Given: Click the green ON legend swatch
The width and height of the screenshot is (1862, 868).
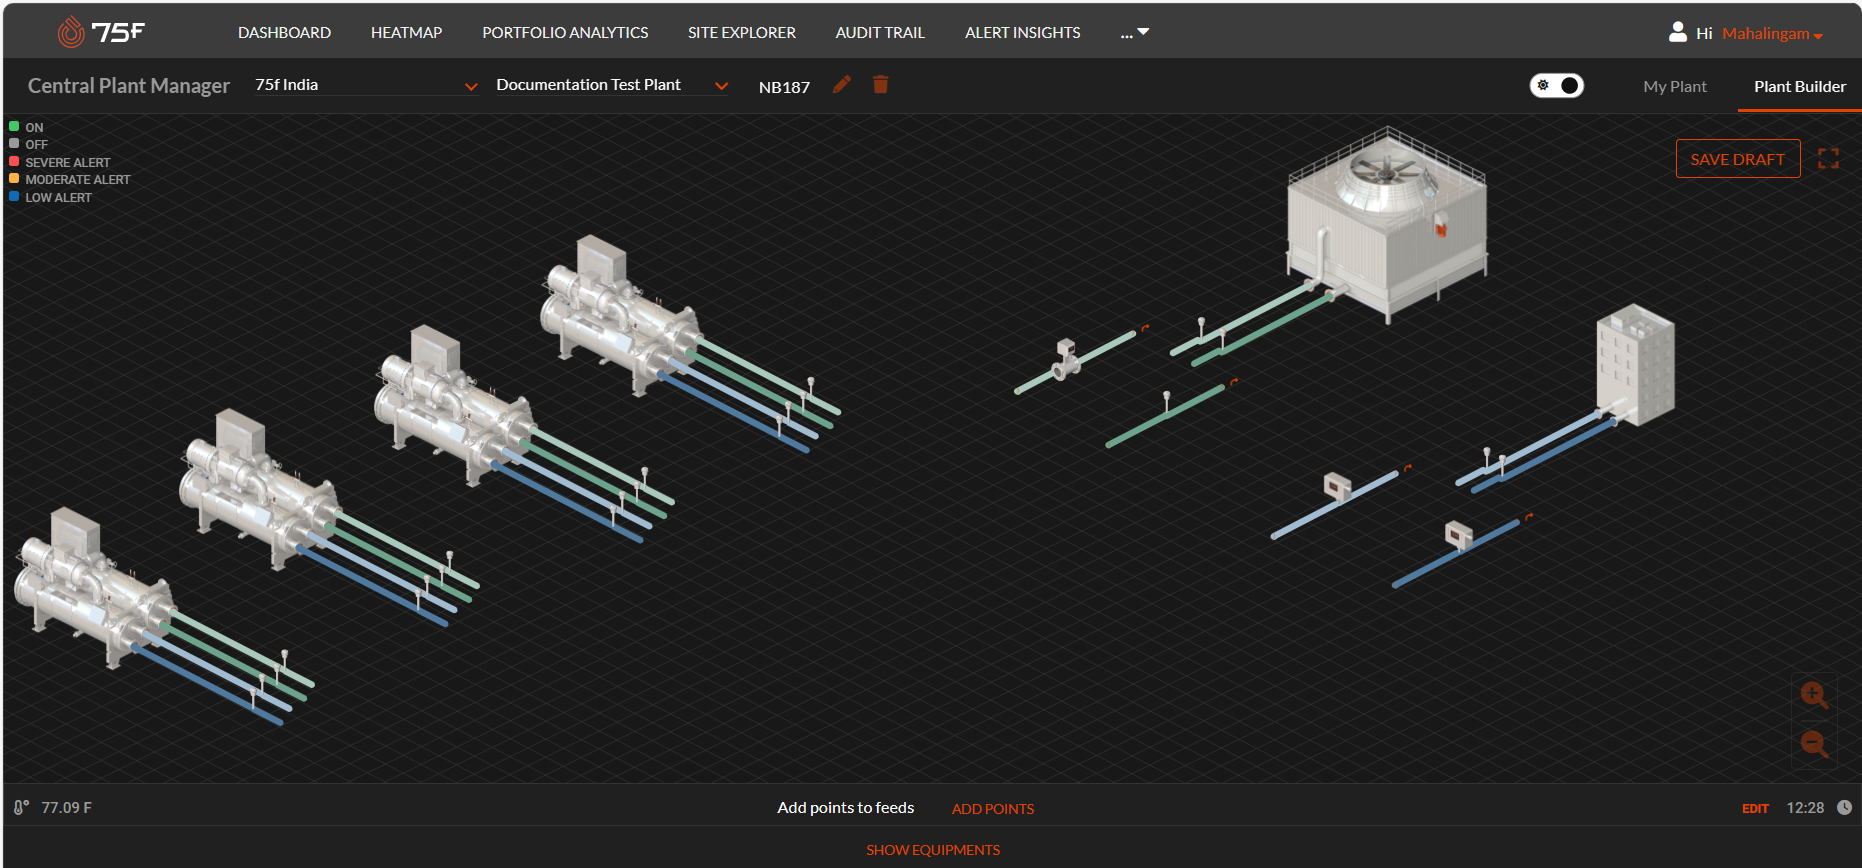Looking at the screenshot, I should tap(14, 127).
